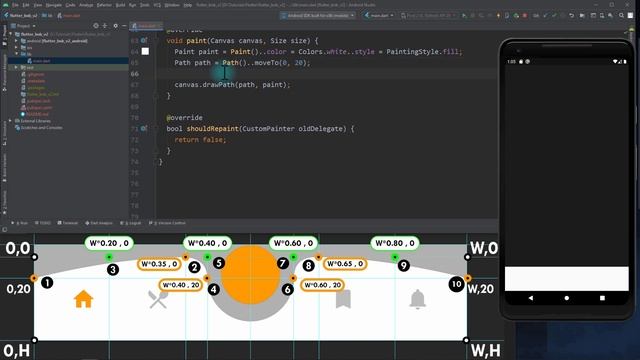Viewport: 640px width, 360px height.
Task: Tap the emulator Recents square button
Action: pyautogui.click(x=602, y=298)
